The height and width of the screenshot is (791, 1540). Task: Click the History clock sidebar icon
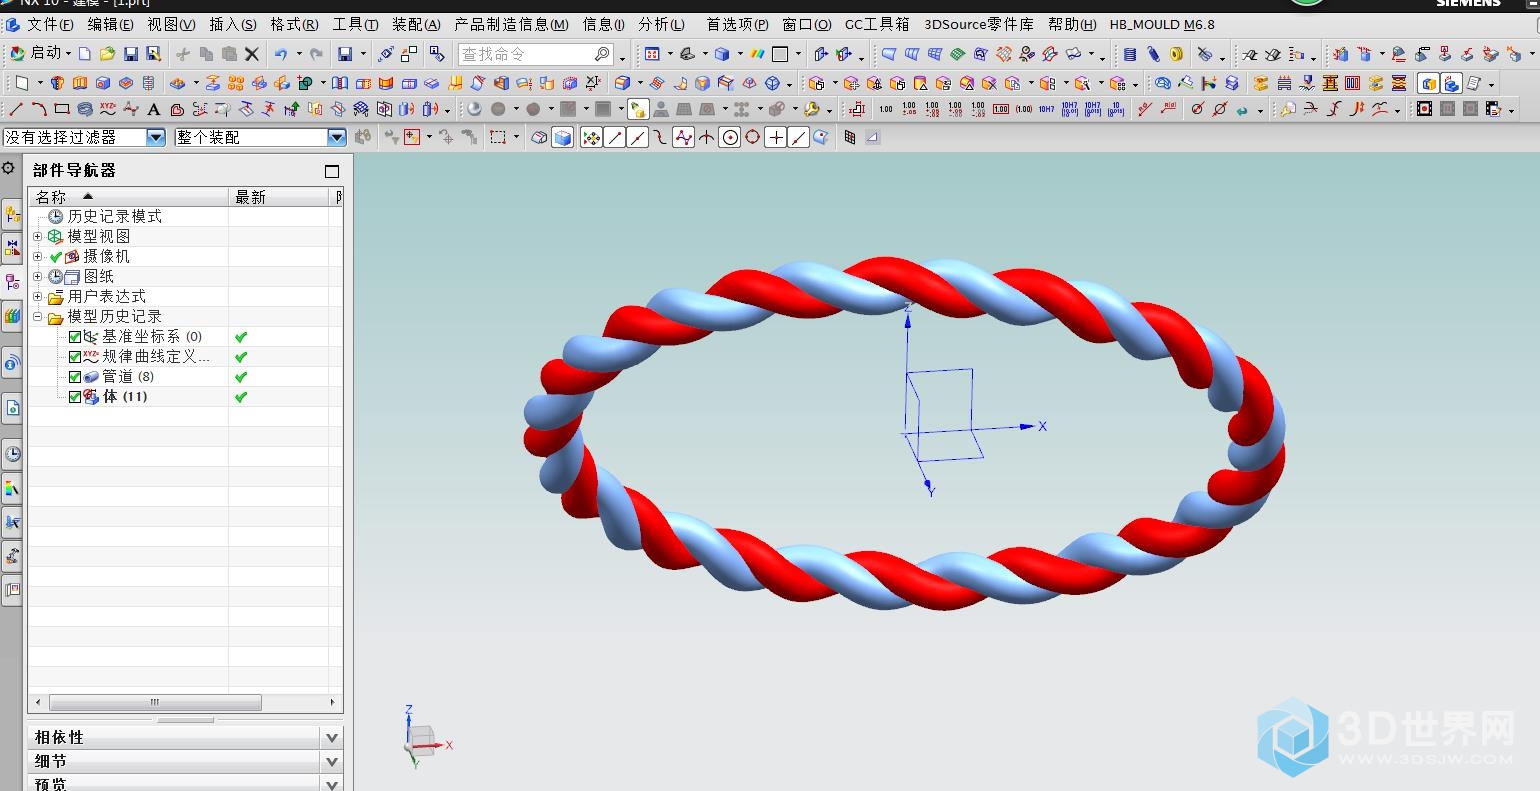click(12, 454)
